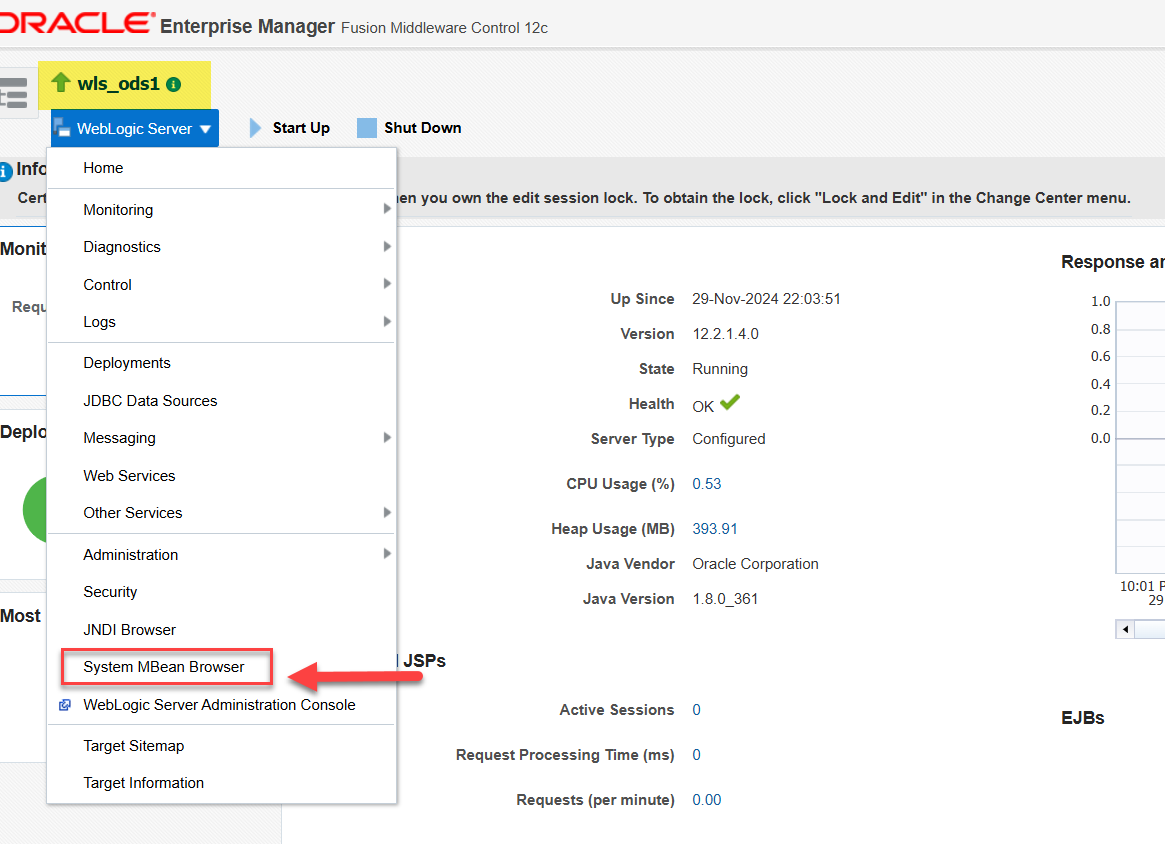Open Target Information menu item

tap(143, 783)
